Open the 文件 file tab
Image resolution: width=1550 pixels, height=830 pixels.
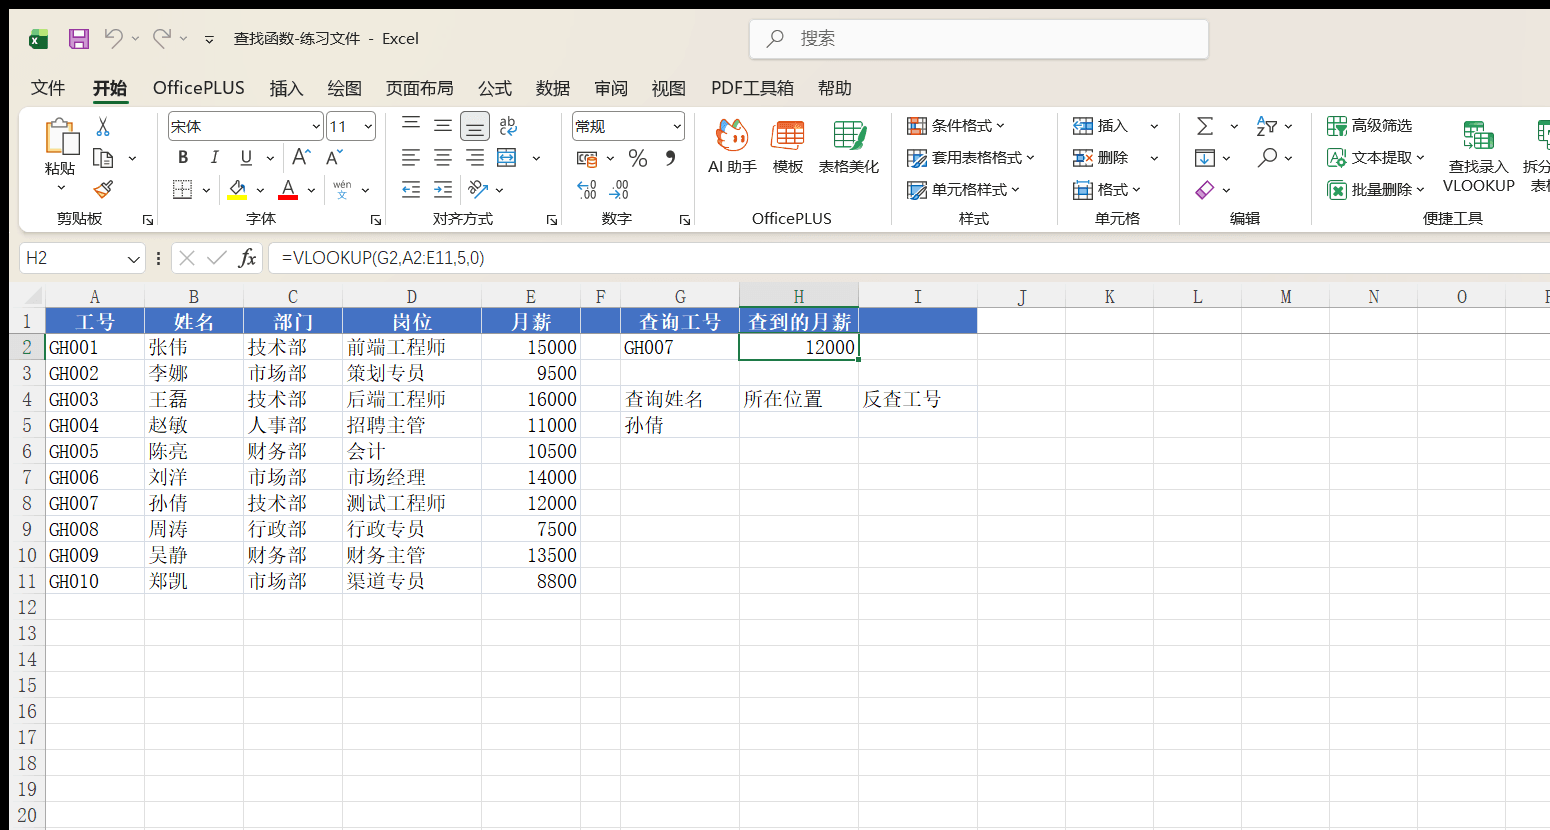(48, 88)
